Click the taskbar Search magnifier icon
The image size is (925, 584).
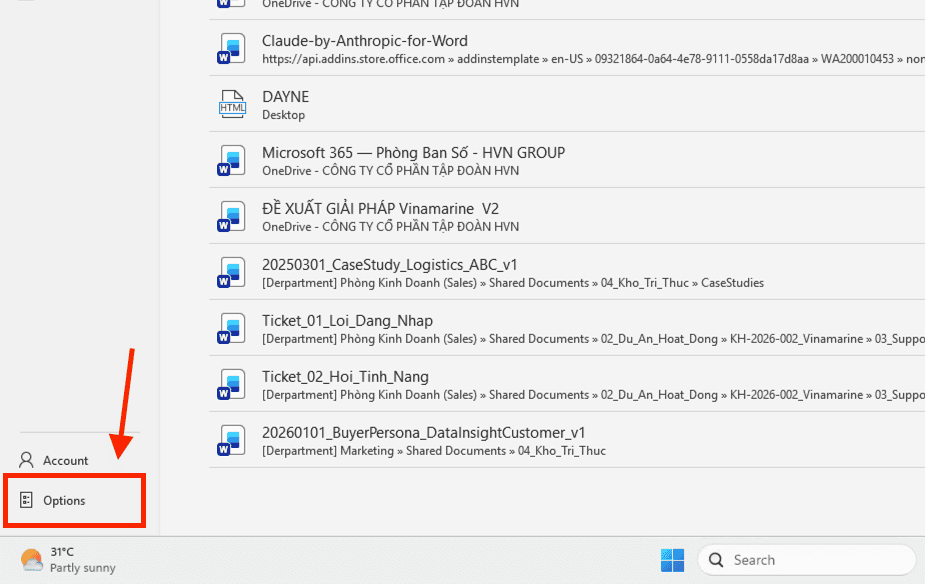click(716, 560)
